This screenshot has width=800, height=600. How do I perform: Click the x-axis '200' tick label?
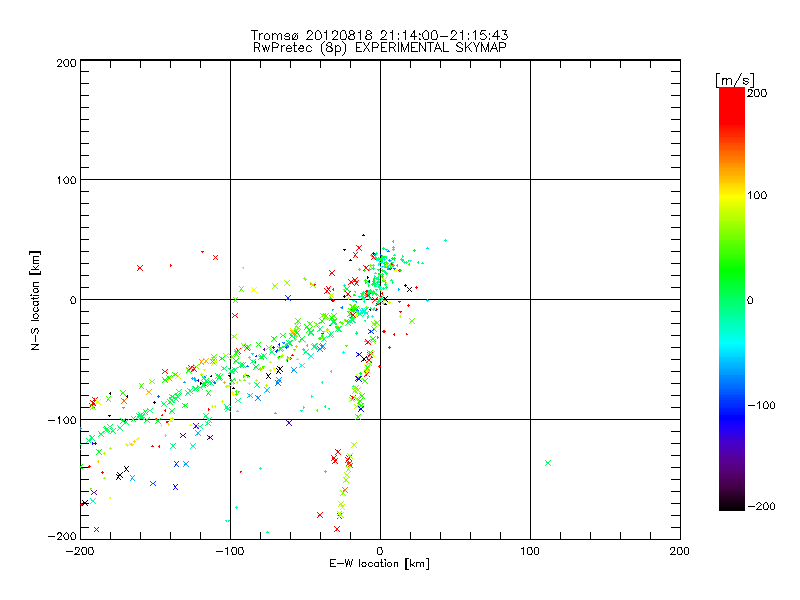tap(680, 551)
